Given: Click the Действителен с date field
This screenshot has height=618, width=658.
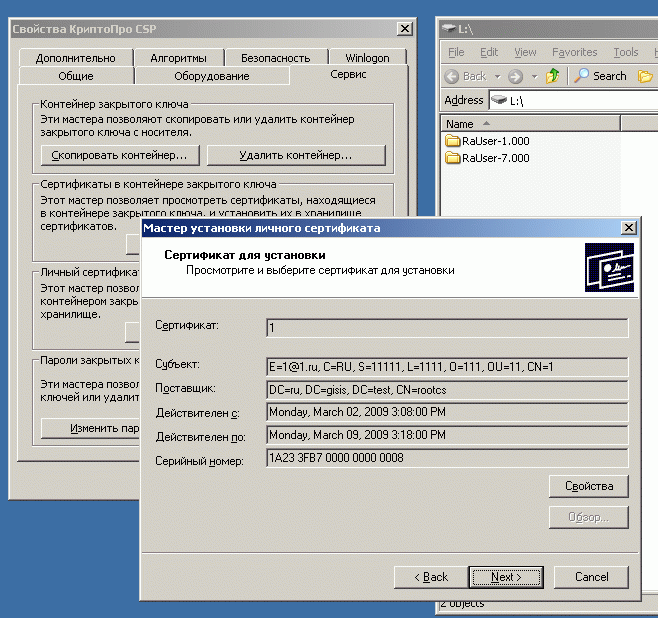Looking at the screenshot, I should pos(447,412).
